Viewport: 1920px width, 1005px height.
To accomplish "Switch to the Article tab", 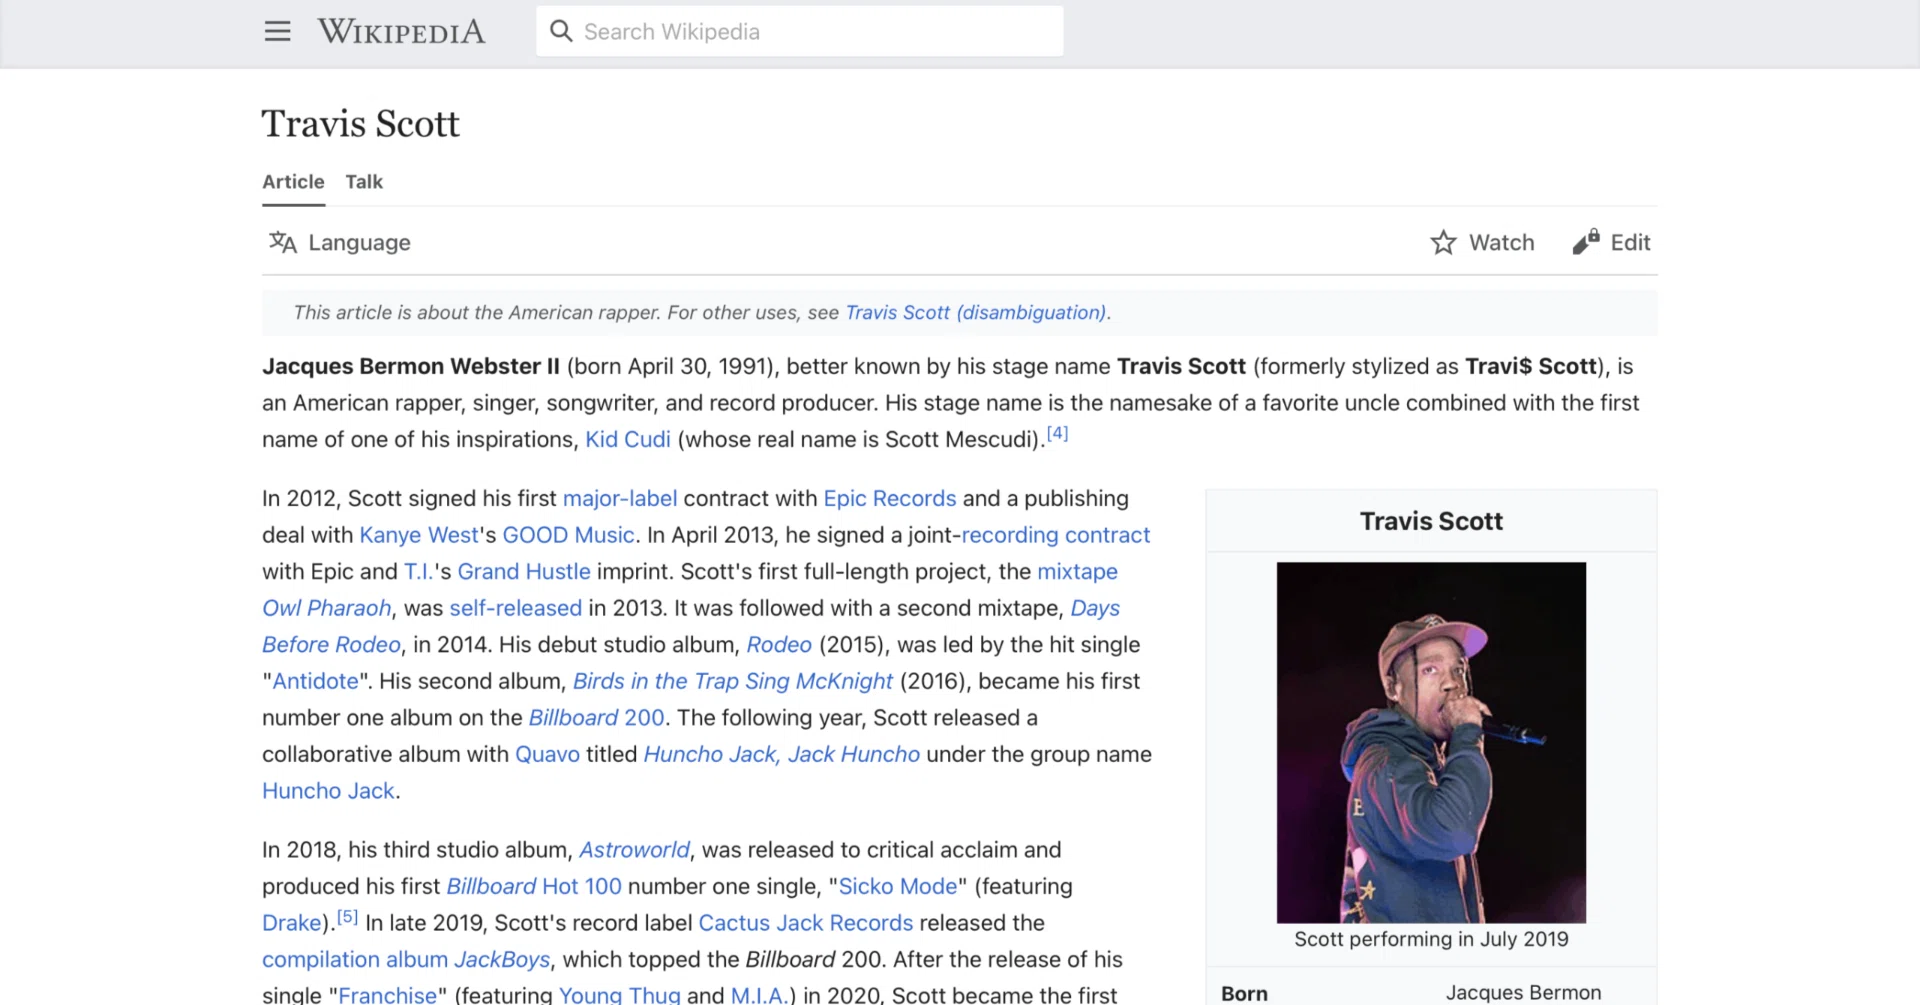I will [293, 182].
